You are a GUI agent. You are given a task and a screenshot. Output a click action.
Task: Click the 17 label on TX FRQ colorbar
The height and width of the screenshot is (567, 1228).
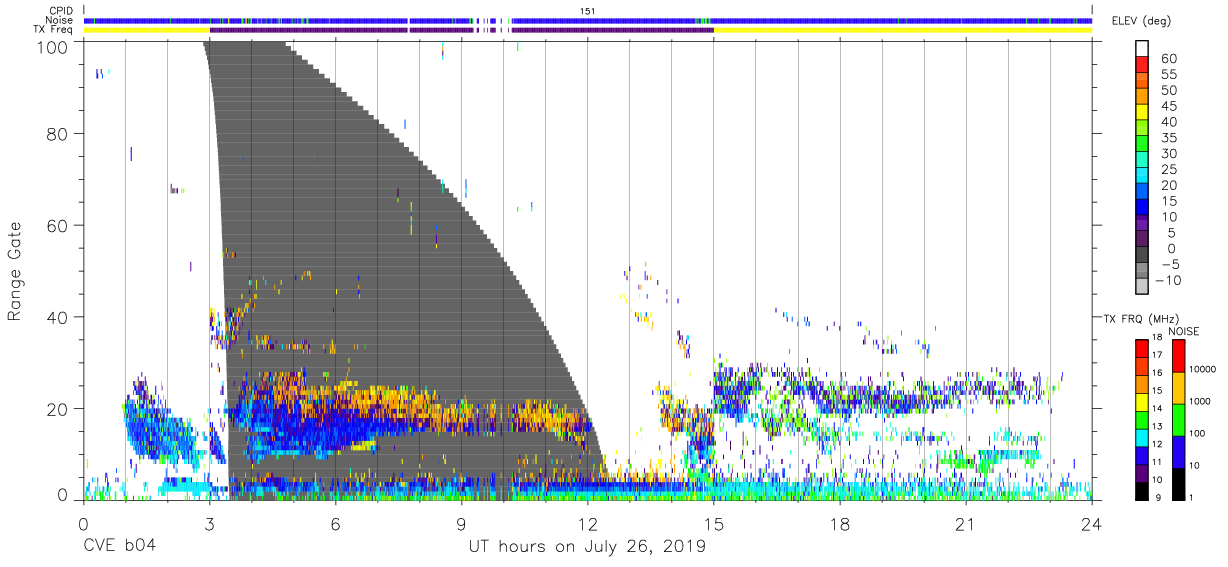point(1156,355)
